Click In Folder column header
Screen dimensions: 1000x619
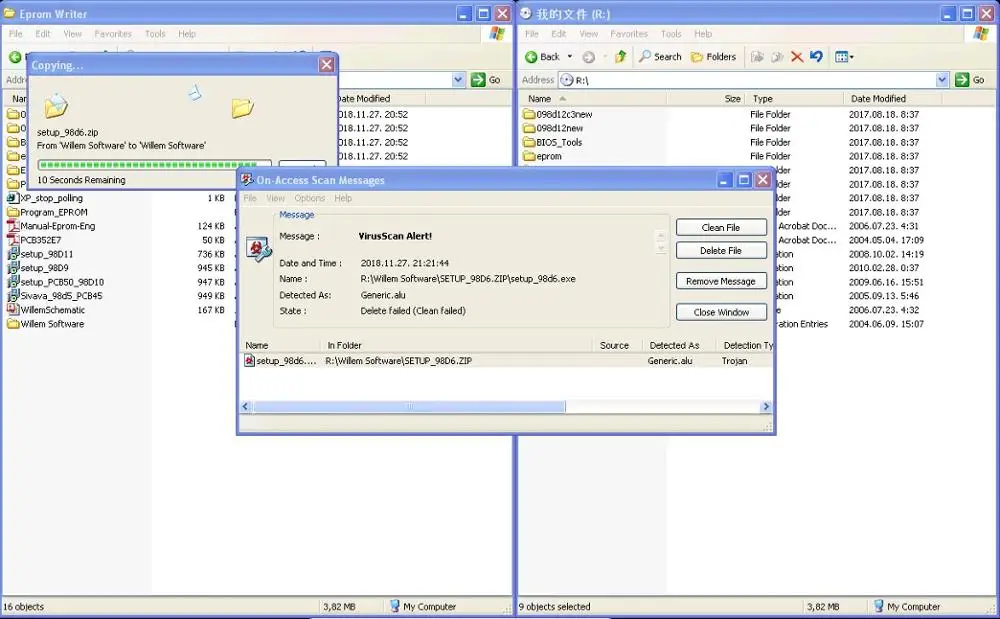(x=344, y=346)
